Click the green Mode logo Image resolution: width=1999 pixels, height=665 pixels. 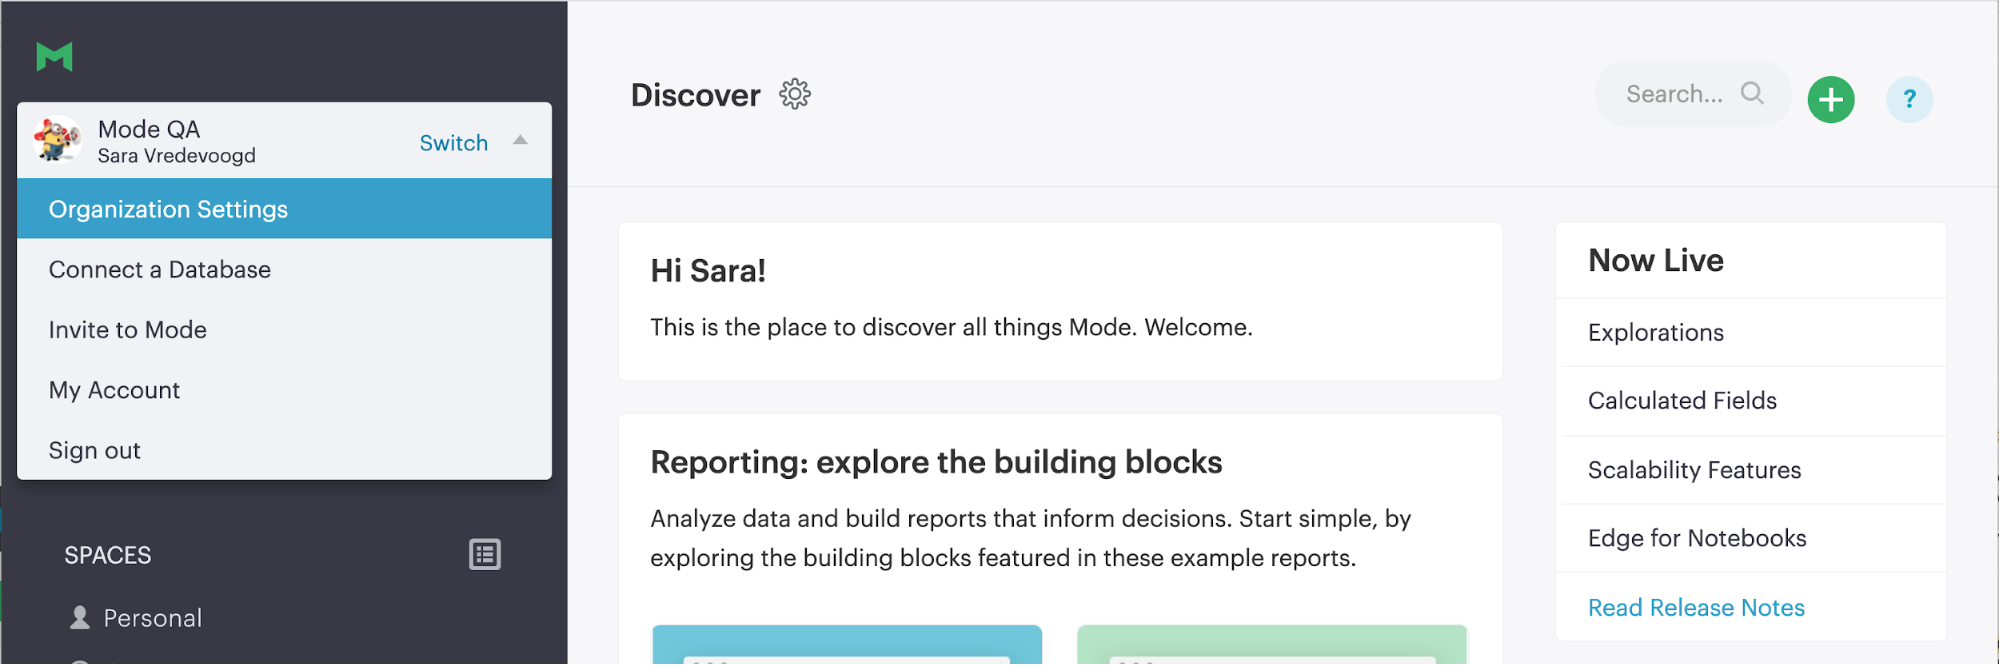click(54, 57)
